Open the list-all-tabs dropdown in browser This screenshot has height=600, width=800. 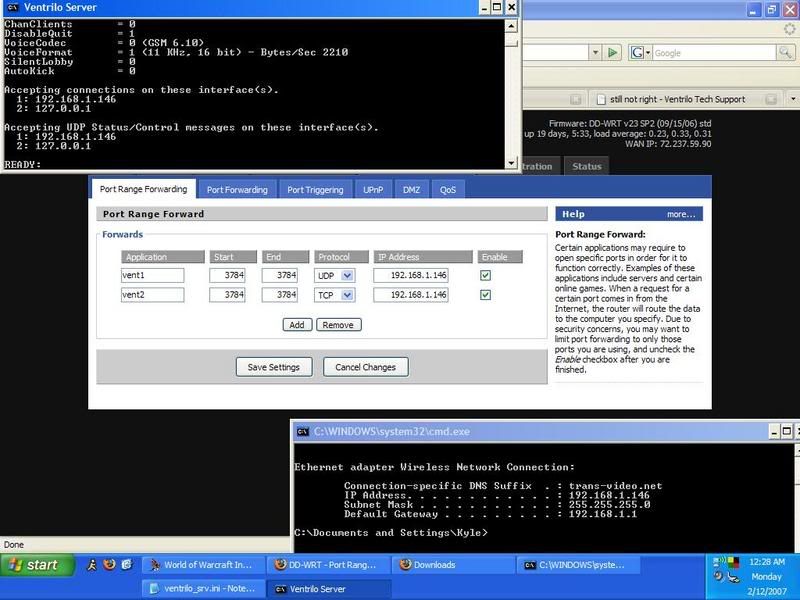(793, 99)
